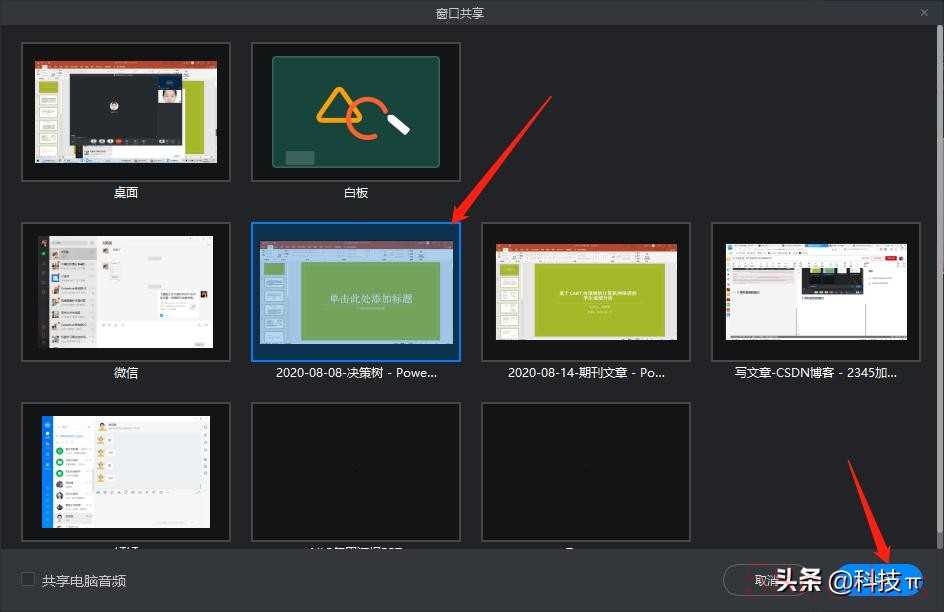Close the 窗口共享 dialog
944x612 pixels.
(x=924, y=12)
